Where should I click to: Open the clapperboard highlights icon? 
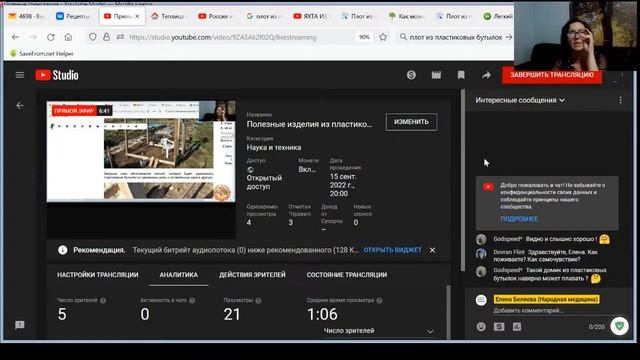[x=436, y=75]
